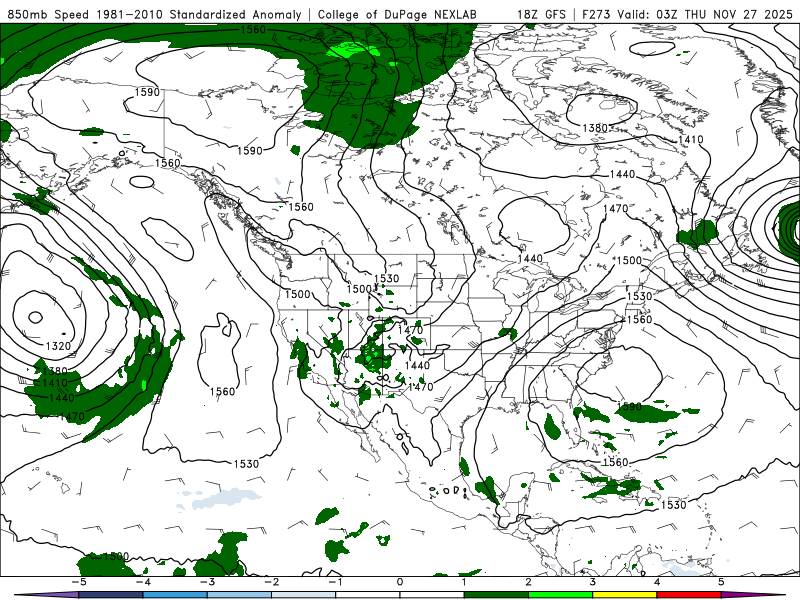Image resolution: width=800 pixels, height=600 pixels.
Task: Click the bright green 2 to 3 colorbar segment
Action: [x=561, y=595]
